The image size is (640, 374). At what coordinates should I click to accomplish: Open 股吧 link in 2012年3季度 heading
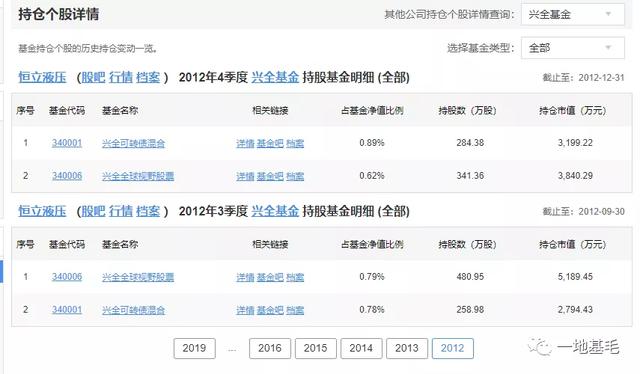(x=93, y=211)
